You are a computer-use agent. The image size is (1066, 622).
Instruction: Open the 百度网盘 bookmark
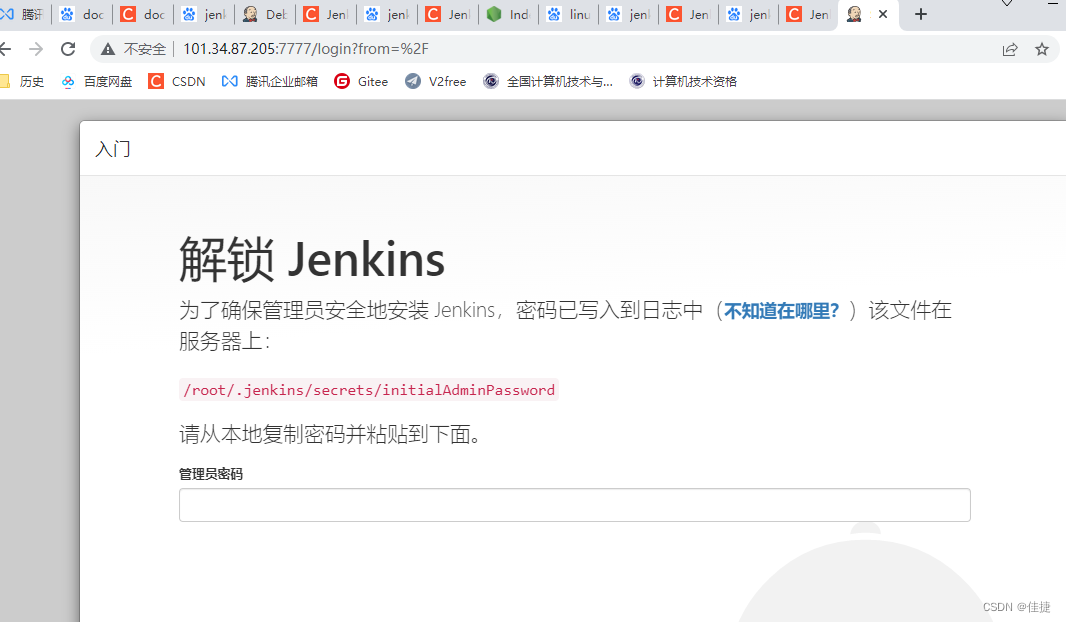(96, 81)
